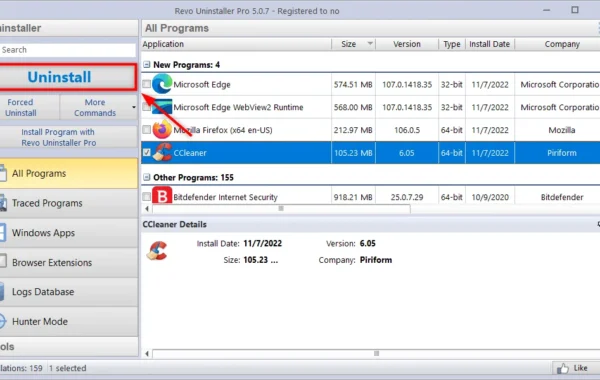Sort by the Version column header
The width and height of the screenshot is (600, 380).
click(407, 44)
